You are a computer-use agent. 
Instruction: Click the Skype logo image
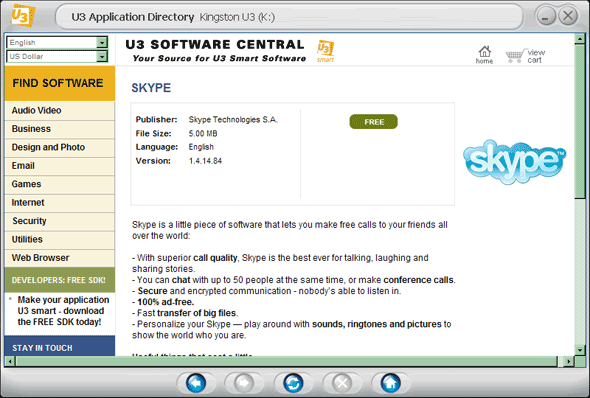click(x=514, y=162)
